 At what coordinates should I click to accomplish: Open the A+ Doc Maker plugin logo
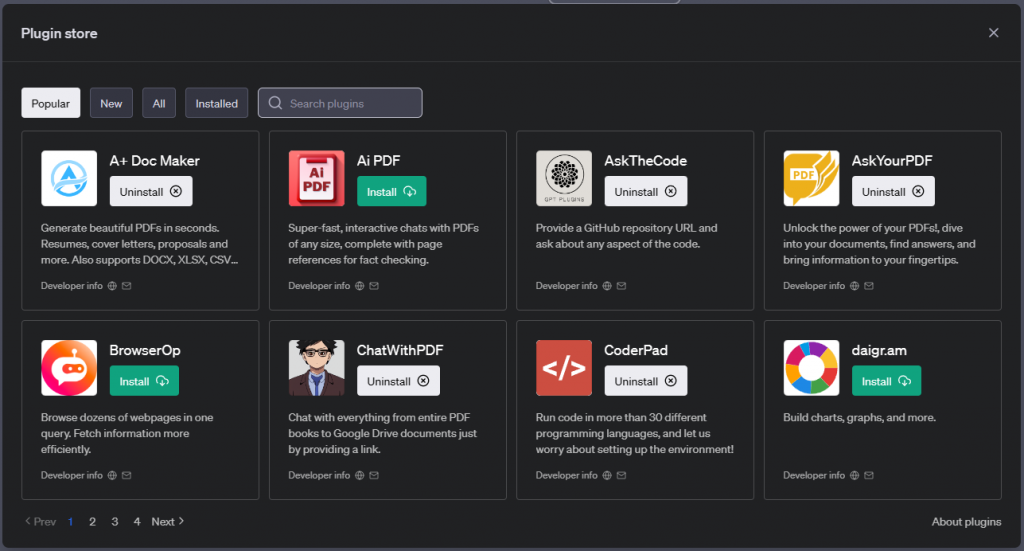[69, 178]
